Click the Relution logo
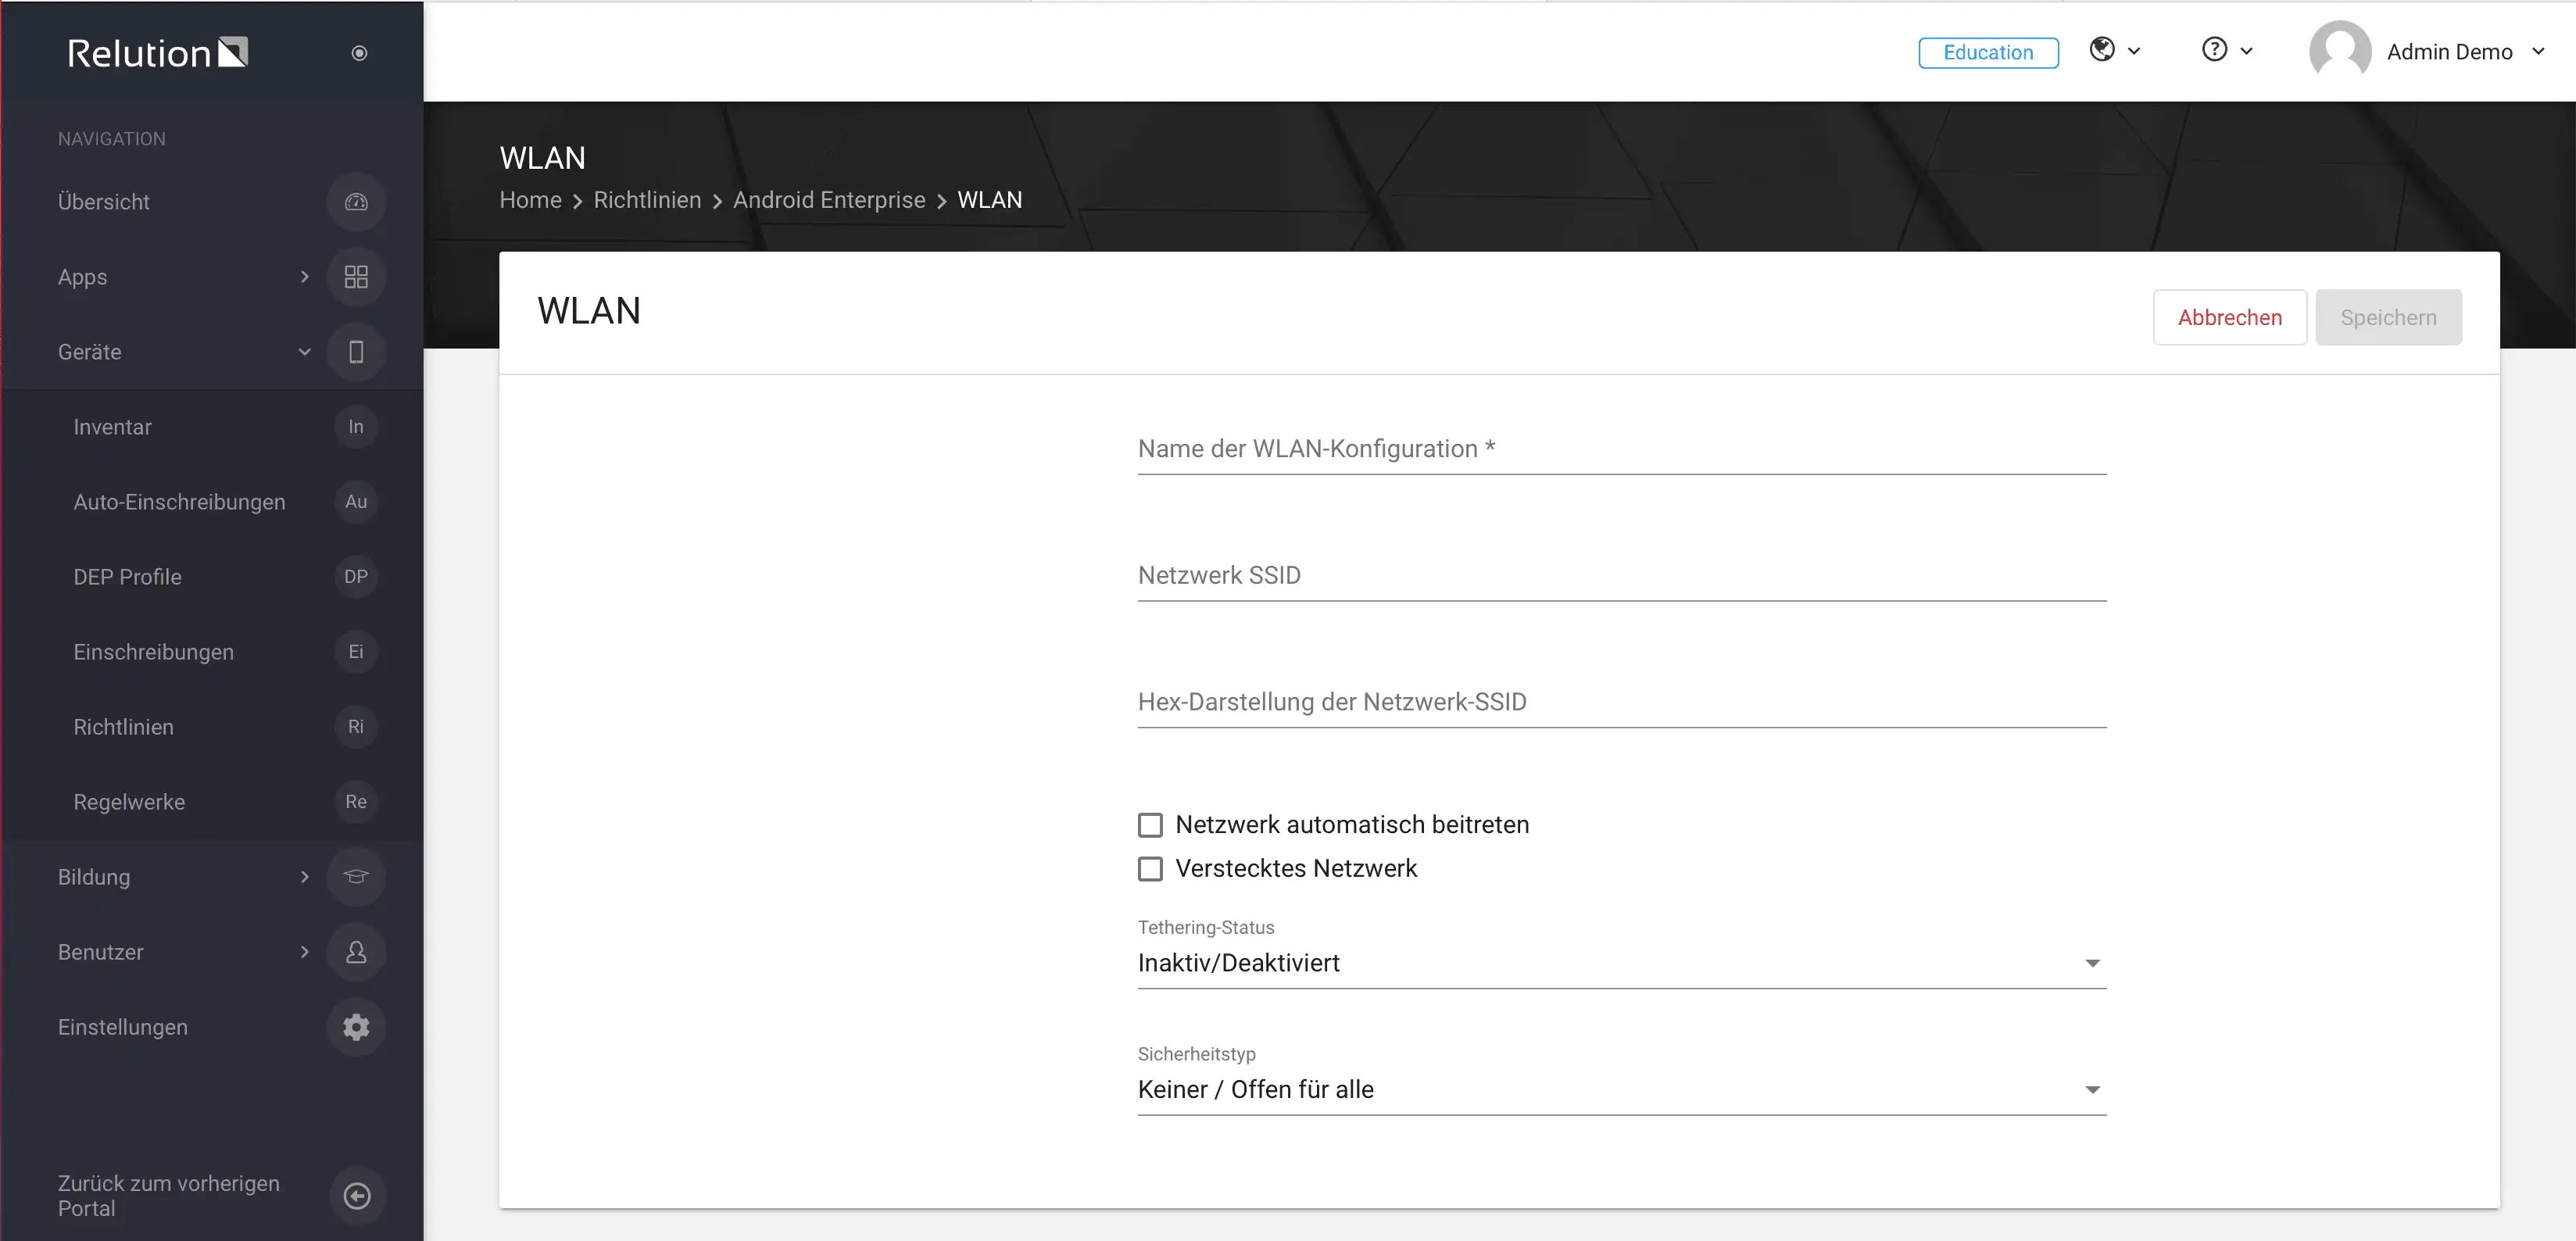Viewport: 2576px width, 1241px height. (x=157, y=52)
